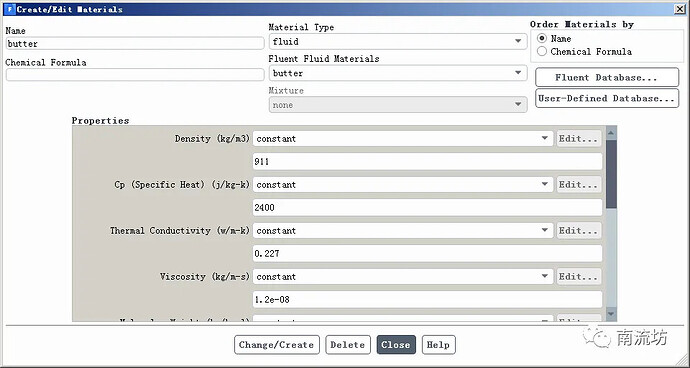Click the Name input field containing butter
The image size is (690, 368).
pyautogui.click(x=135, y=44)
